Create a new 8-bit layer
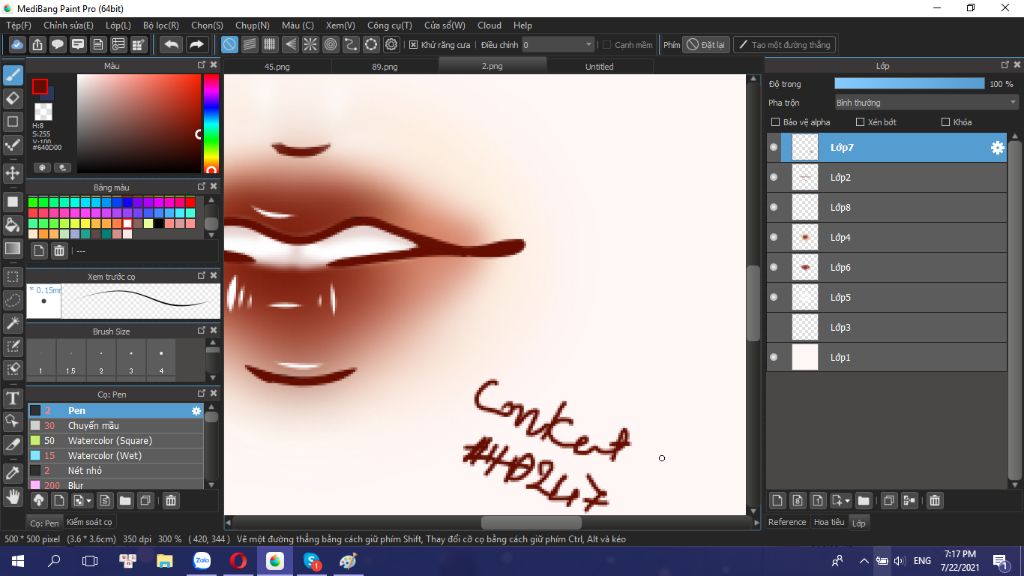The image size is (1024, 576). (x=797, y=501)
